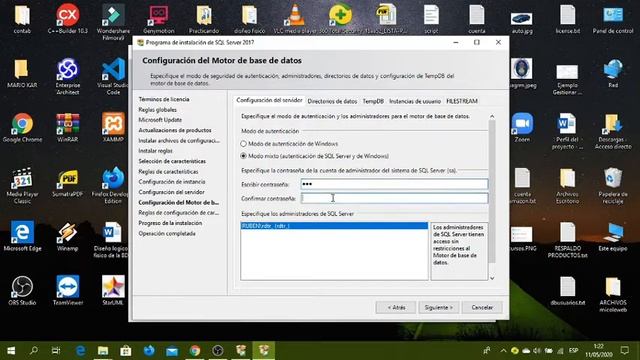Click Microsoft Update step
Screen dimensions: 640x360
point(160,120)
